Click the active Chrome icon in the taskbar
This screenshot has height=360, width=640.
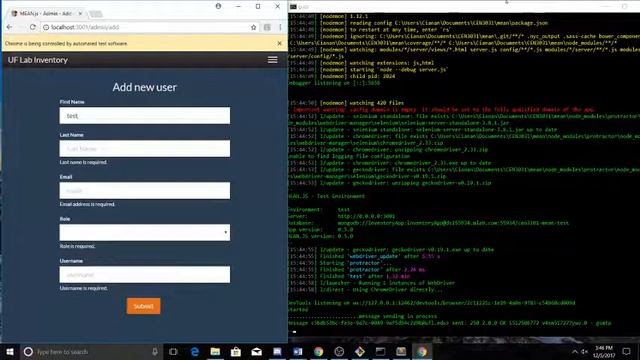coord(422,351)
